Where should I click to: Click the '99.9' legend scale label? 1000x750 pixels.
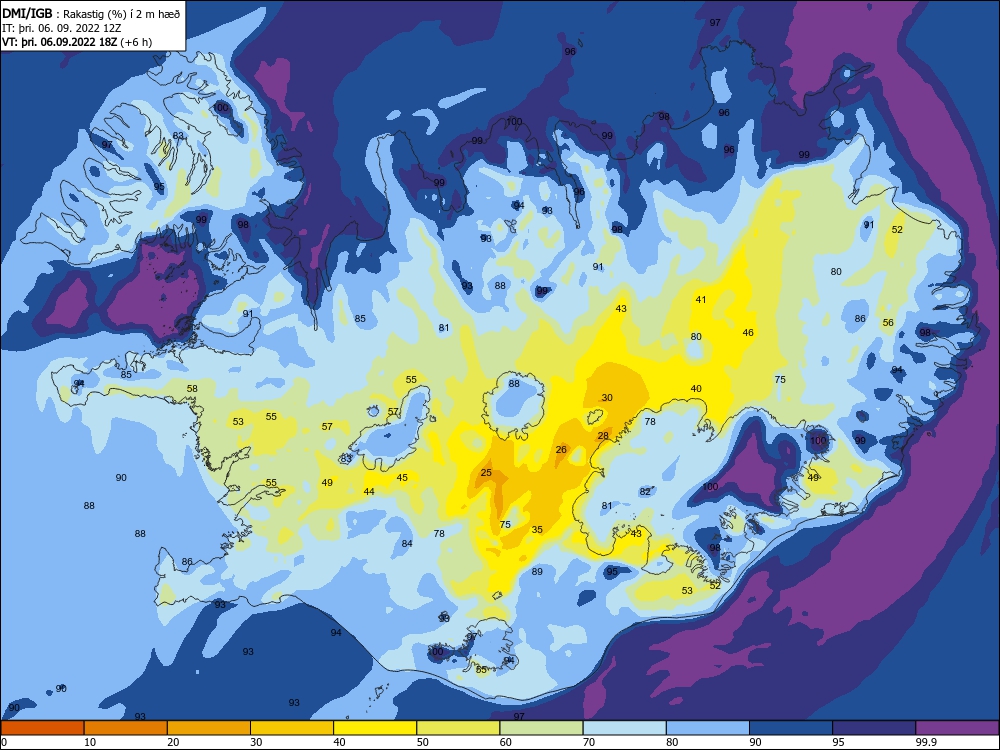point(925,742)
